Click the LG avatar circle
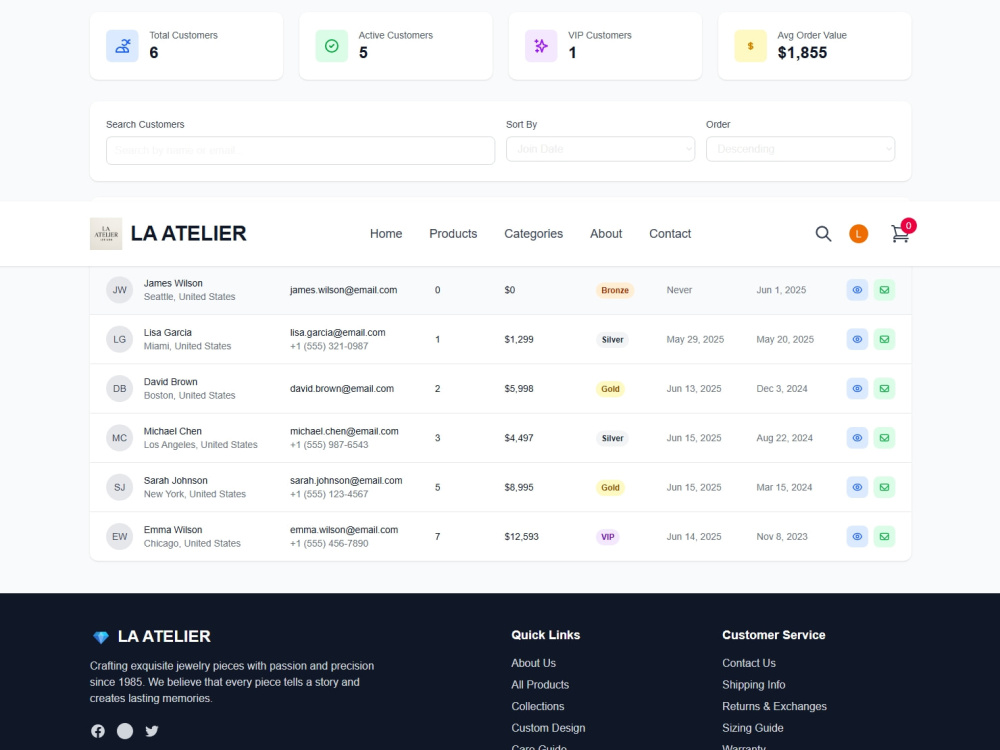This screenshot has width=1000, height=750. (x=119, y=339)
